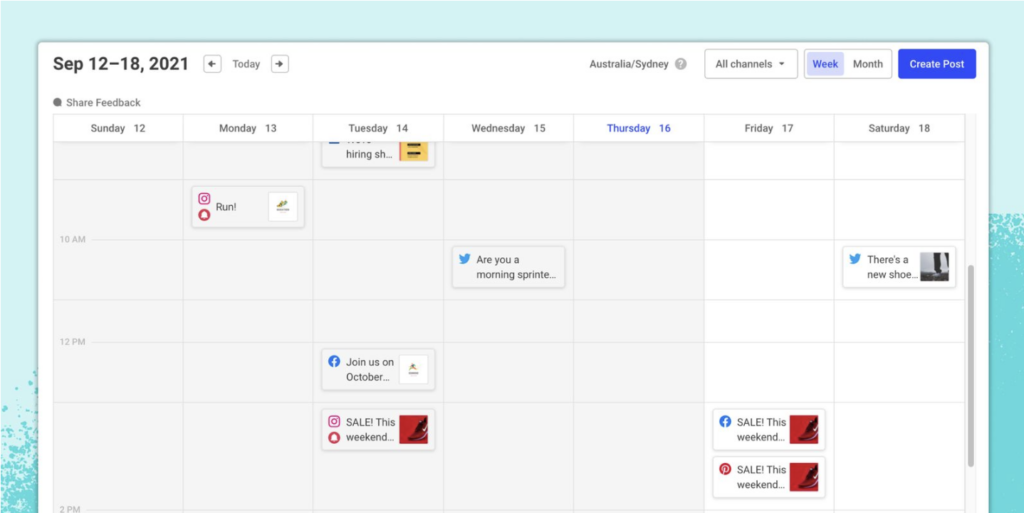Select the Friday 17 column header

pos(769,128)
